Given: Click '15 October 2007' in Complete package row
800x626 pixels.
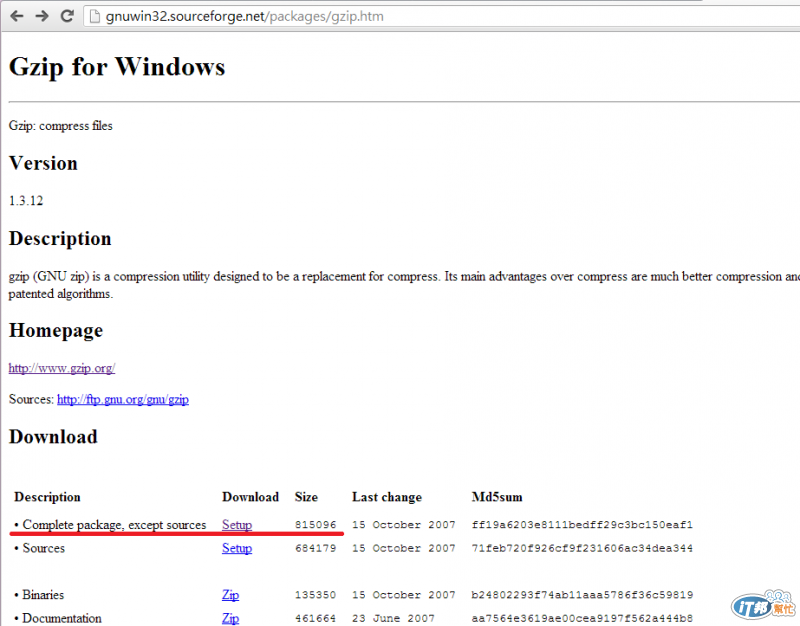Looking at the screenshot, I should 404,525.
